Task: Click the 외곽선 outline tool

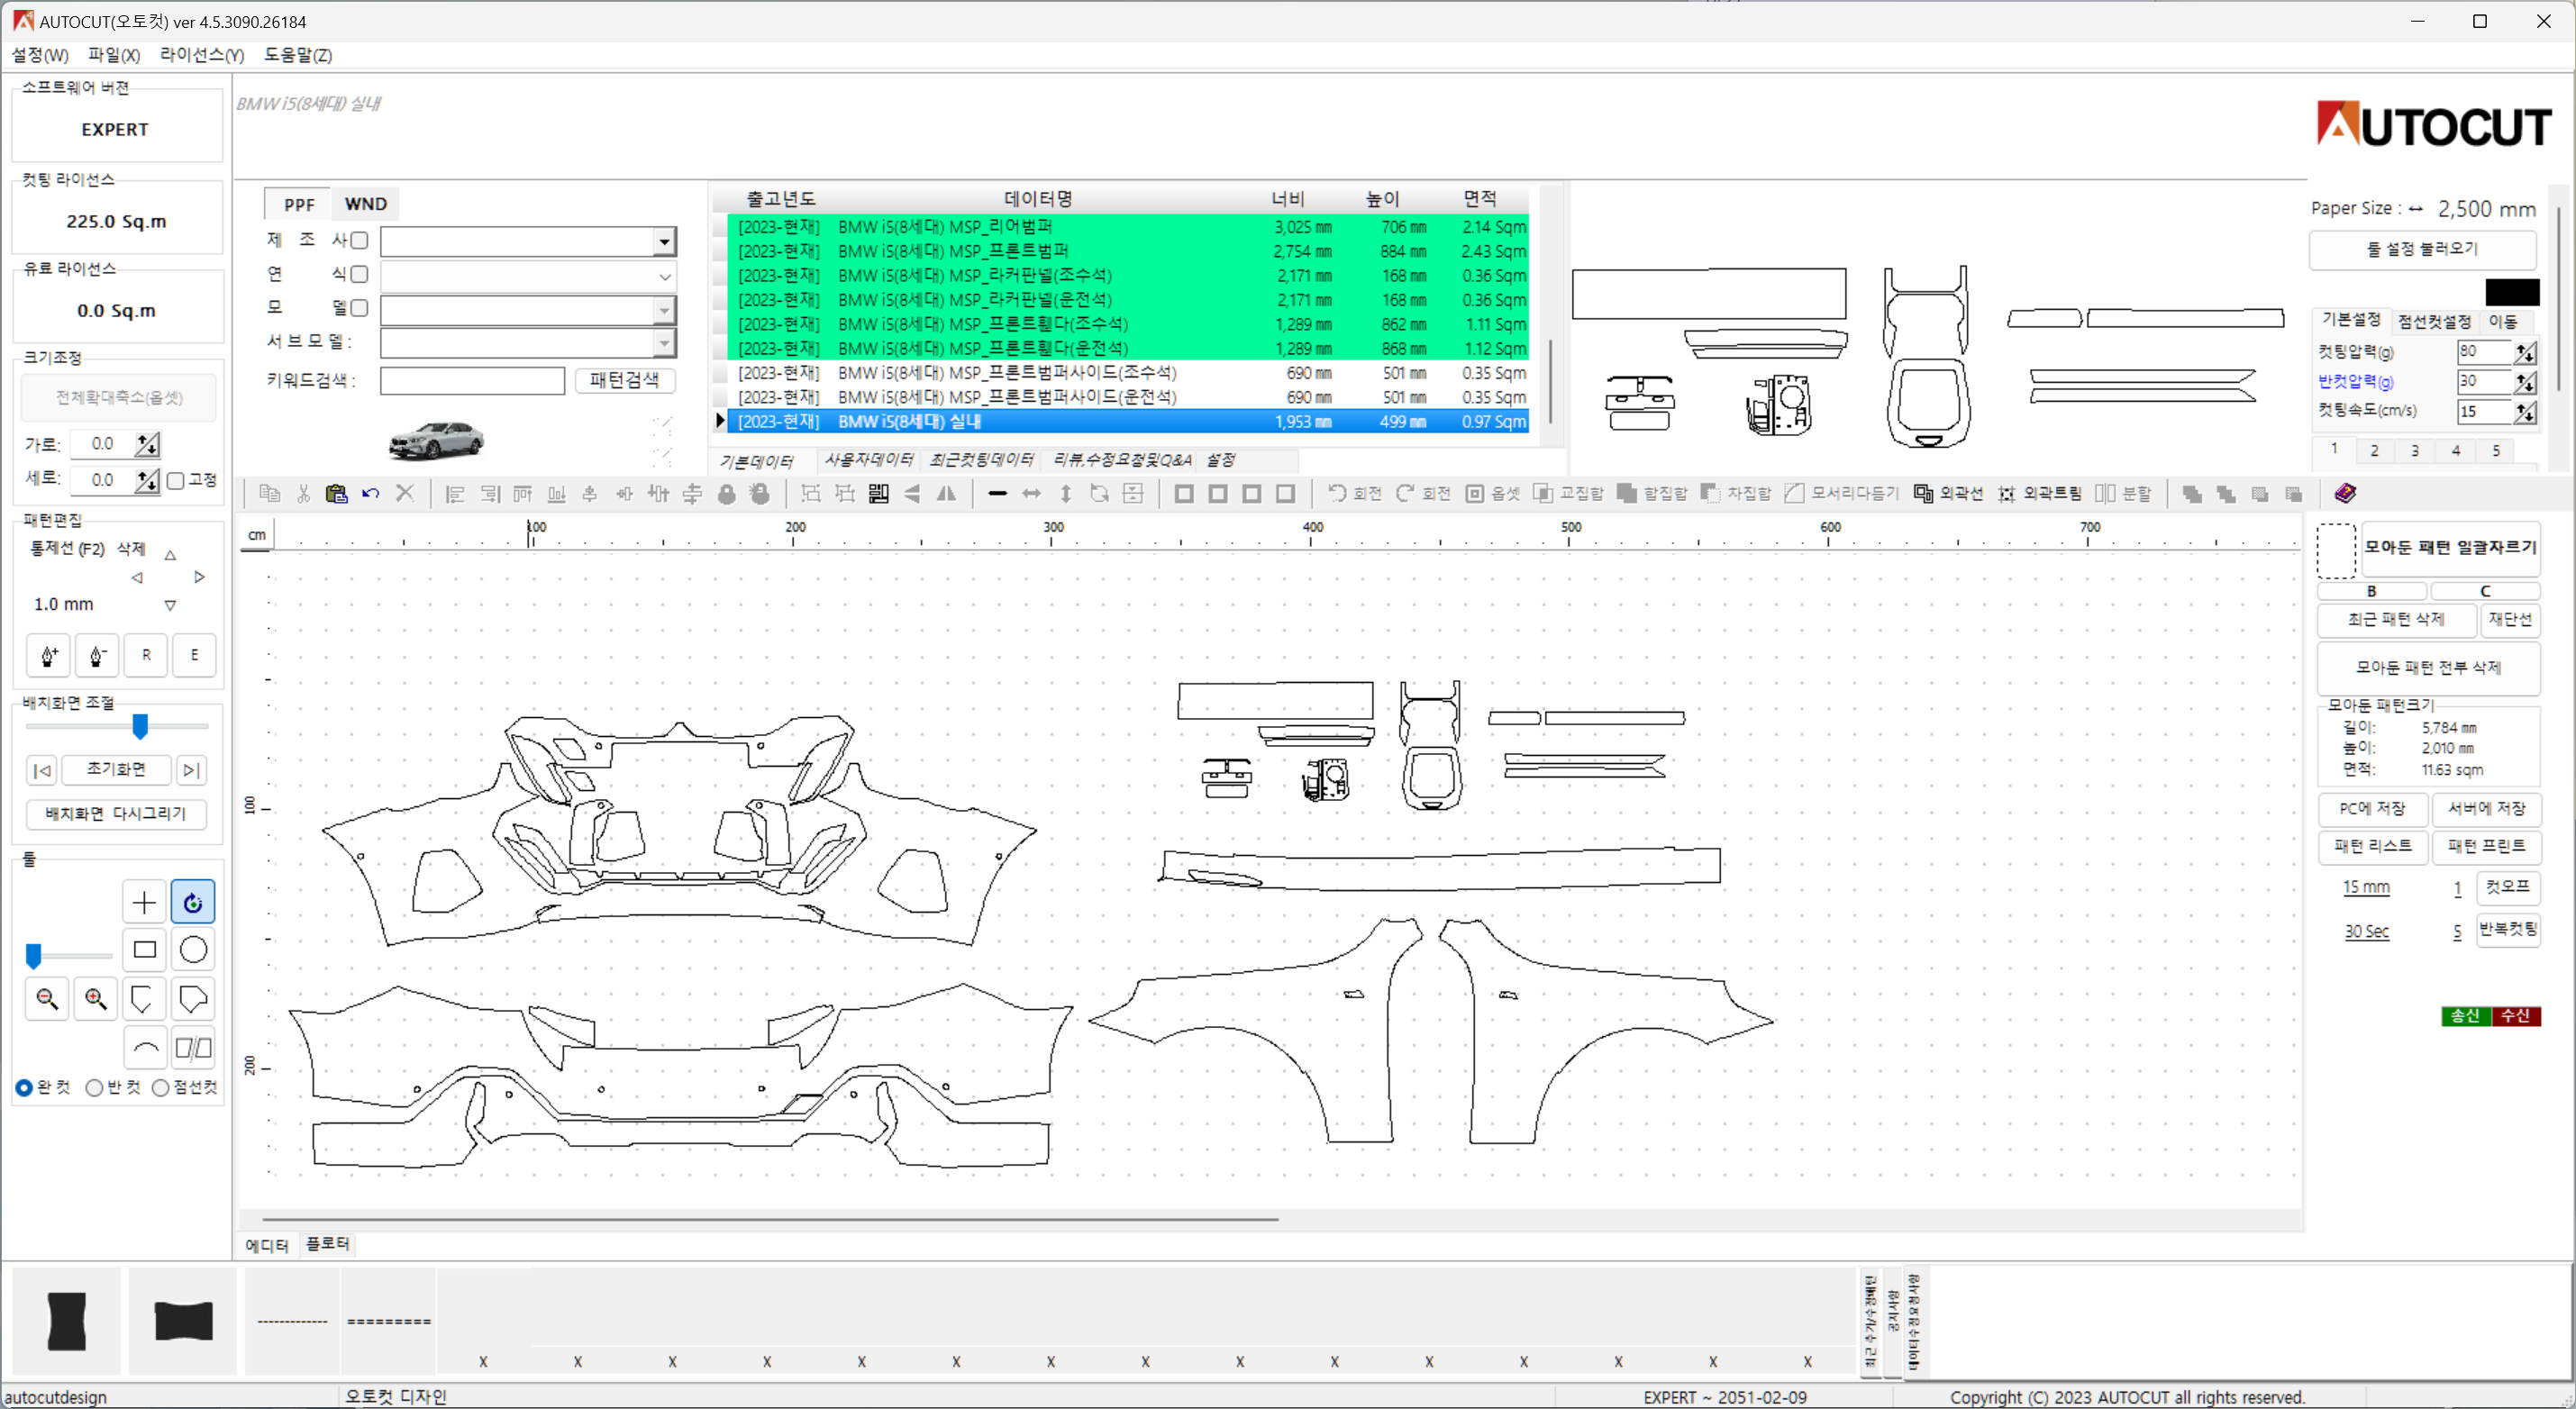Action: pos(1948,493)
